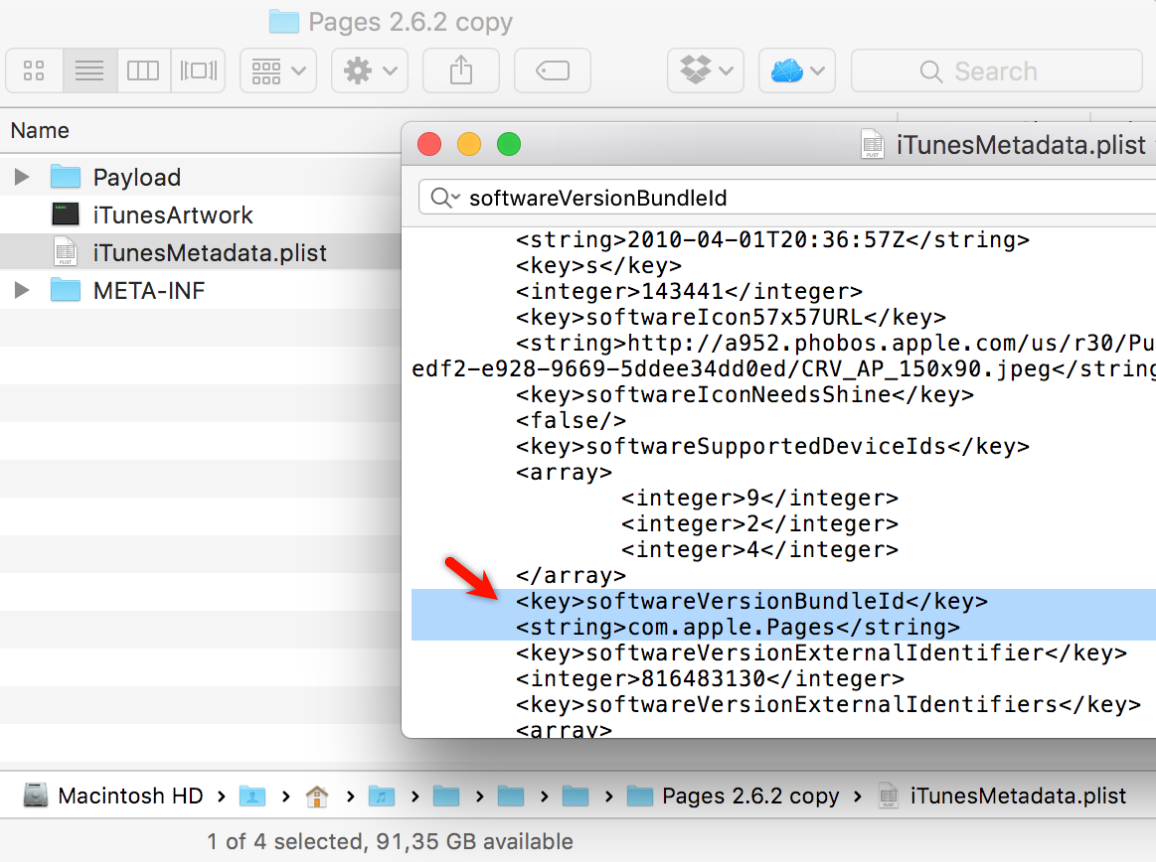Switch Finder to Cover Flow view
Image resolution: width=1156 pixels, height=862 pixels.
click(198, 71)
